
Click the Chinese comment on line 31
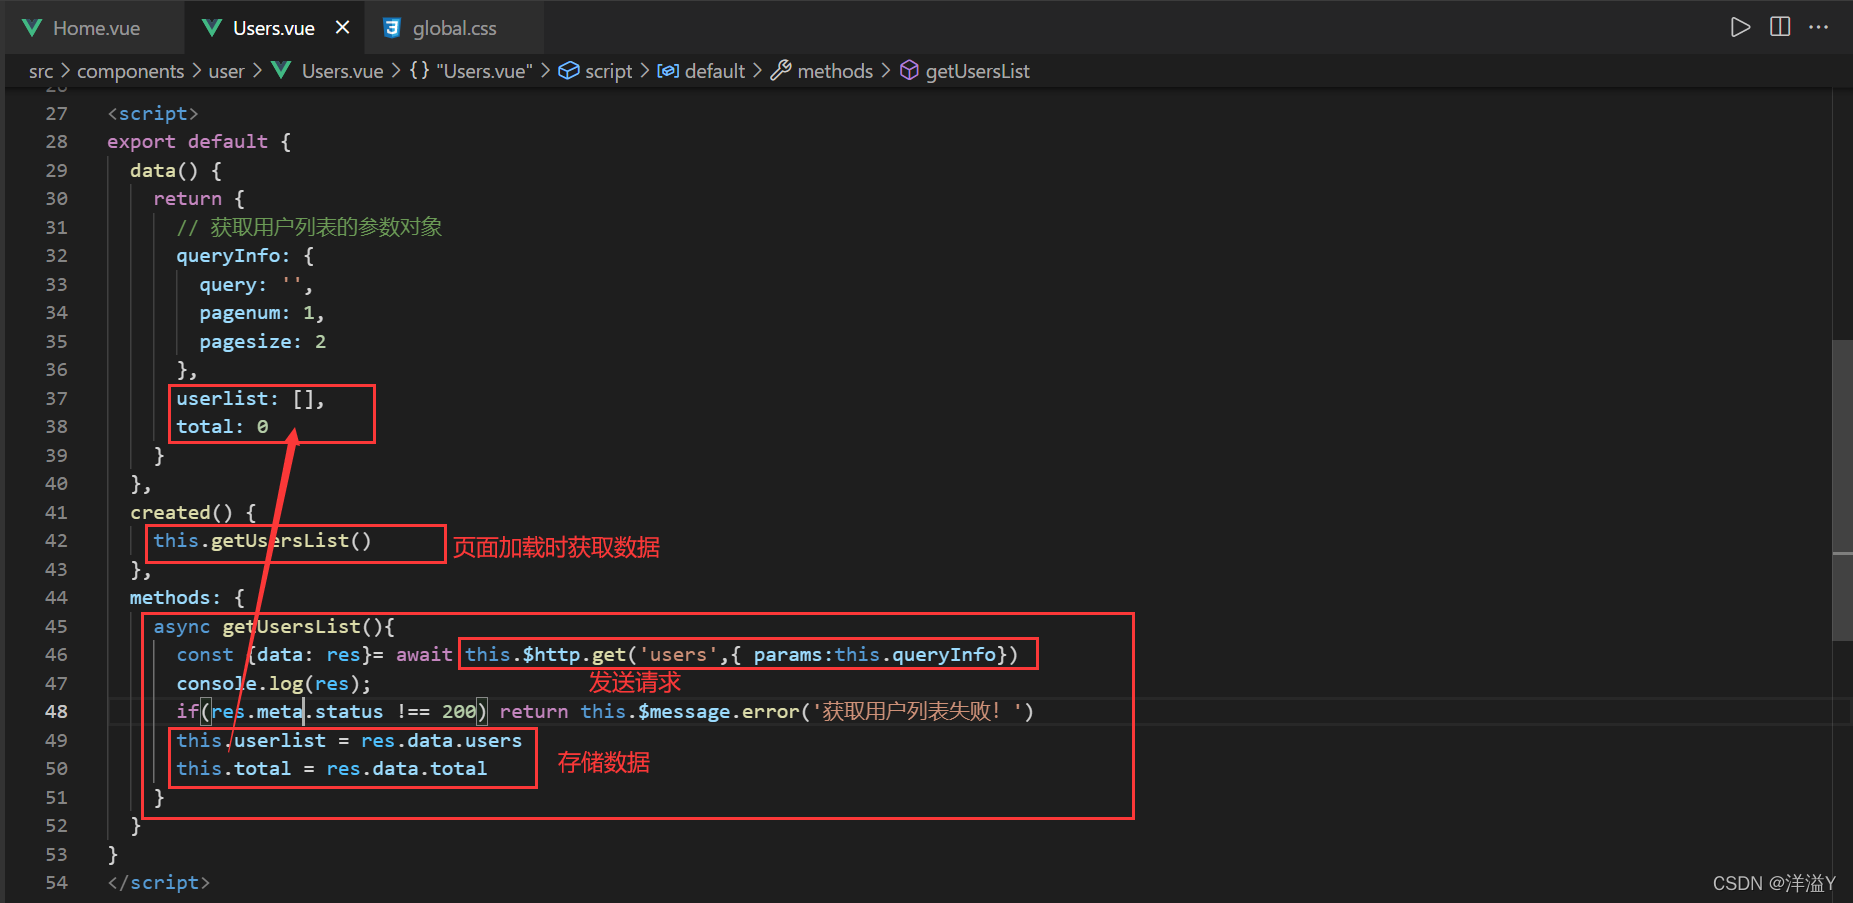pyautogui.click(x=309, y=227)
